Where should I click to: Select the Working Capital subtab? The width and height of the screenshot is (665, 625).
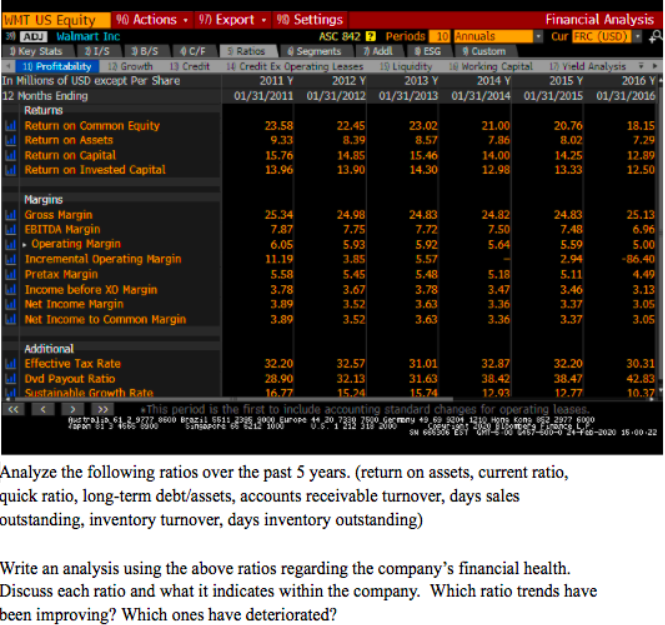pyautogui.click(x=491, y=67)
